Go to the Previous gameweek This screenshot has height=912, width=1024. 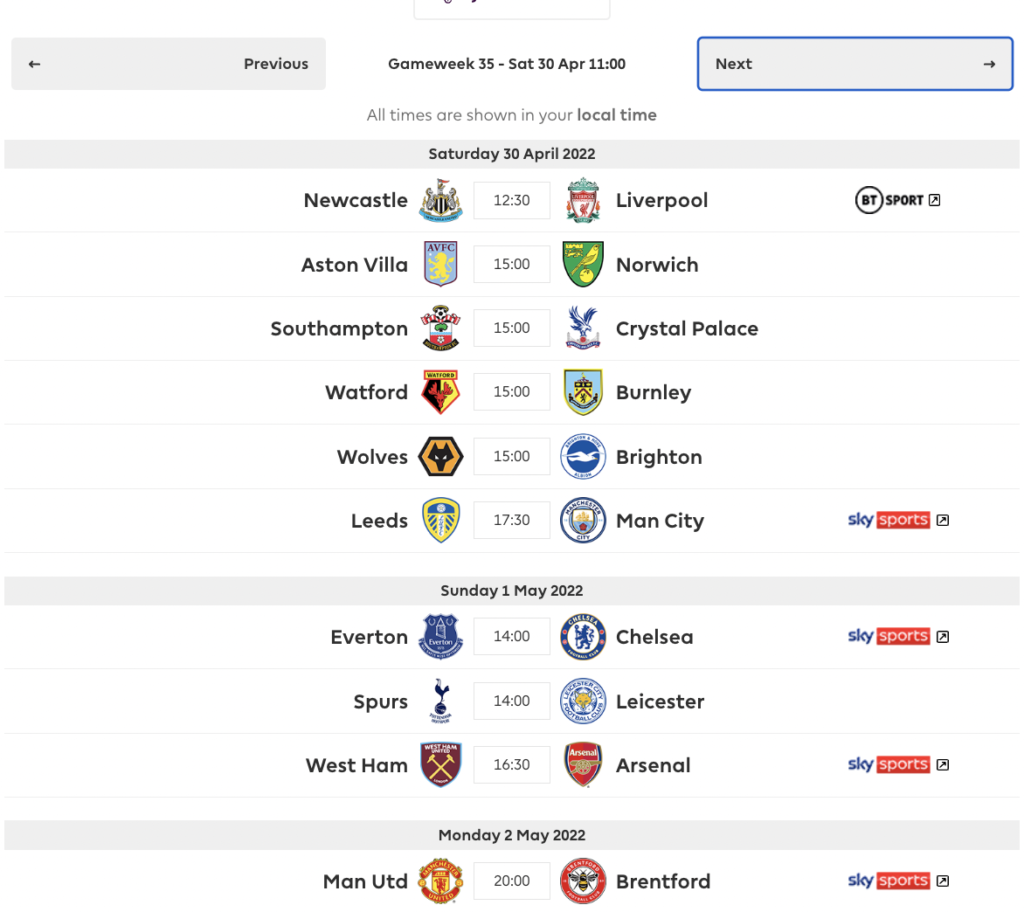point(168,63)
